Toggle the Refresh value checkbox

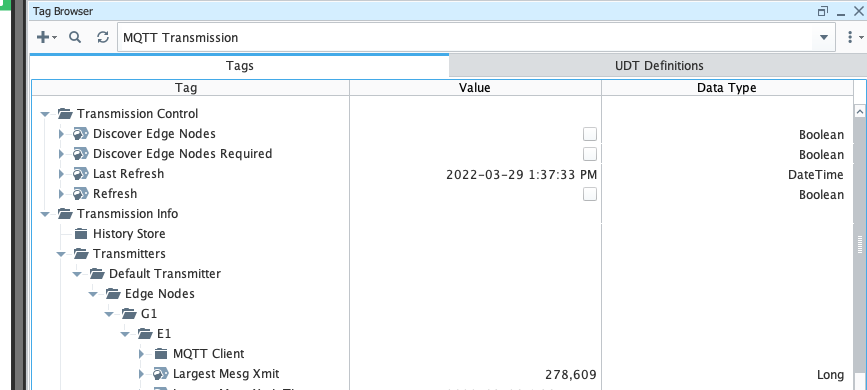click(590, 194)
